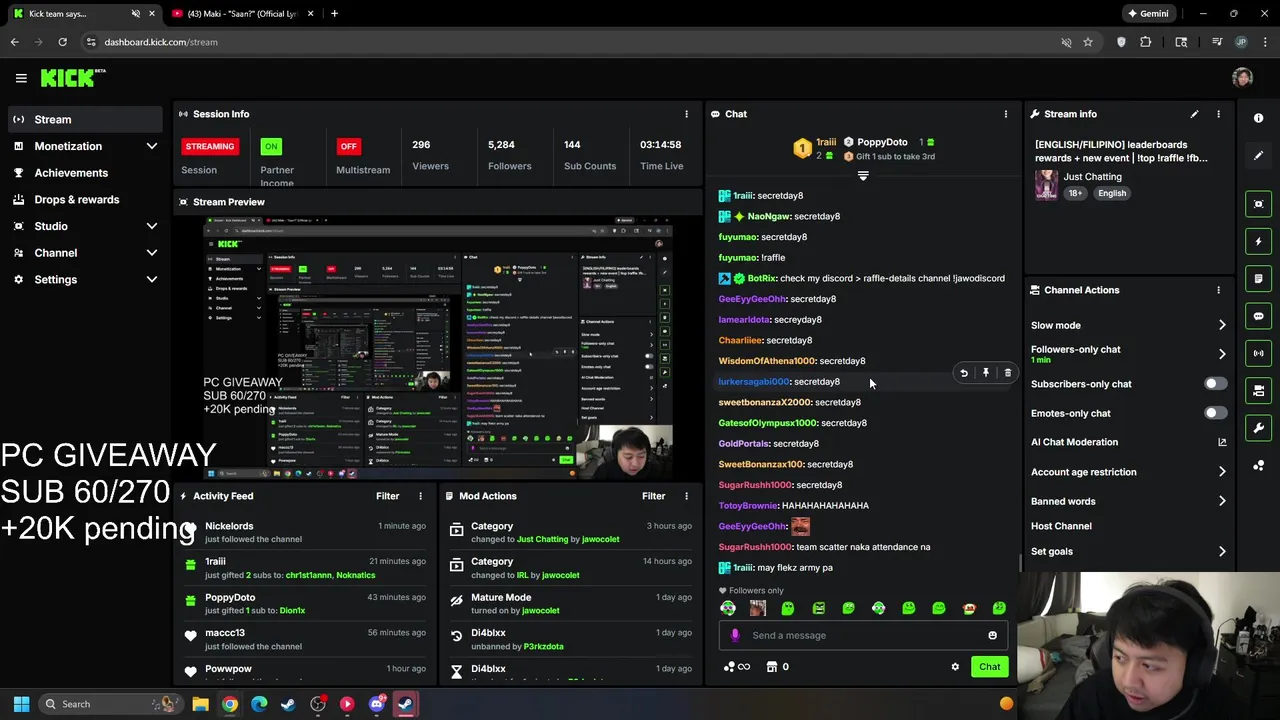Viewport: 1280px width, 720px height.
Task: Open the Chat panel options menu
Action: [x=1006, y=114]
